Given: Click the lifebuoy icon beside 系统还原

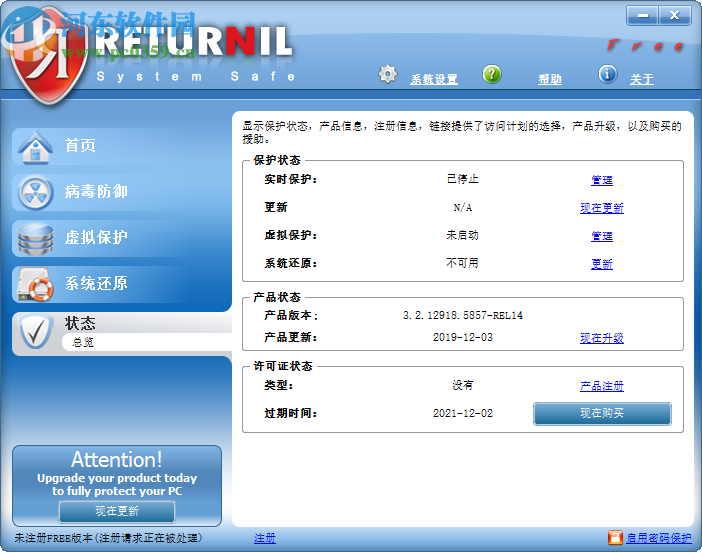Looking at the screenshot, I should coord(35,285).
